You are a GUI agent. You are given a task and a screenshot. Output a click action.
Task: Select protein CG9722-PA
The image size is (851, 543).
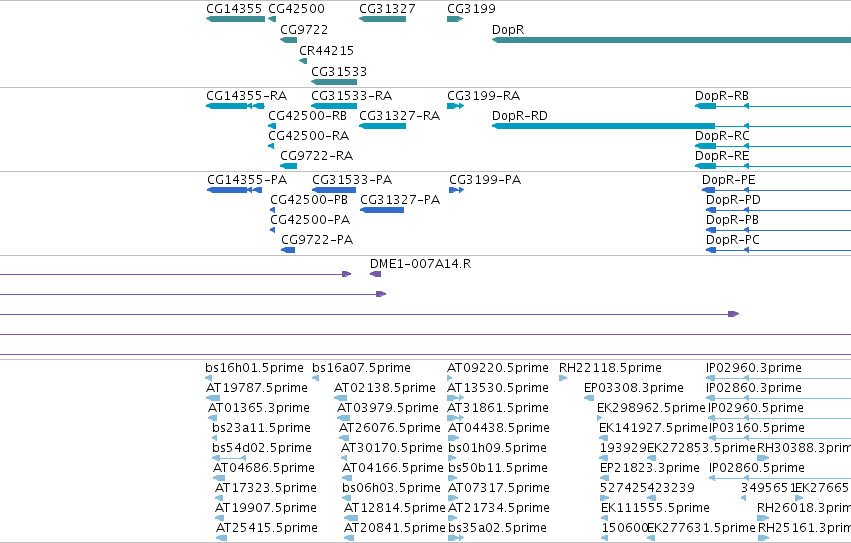tap(288, 250)
